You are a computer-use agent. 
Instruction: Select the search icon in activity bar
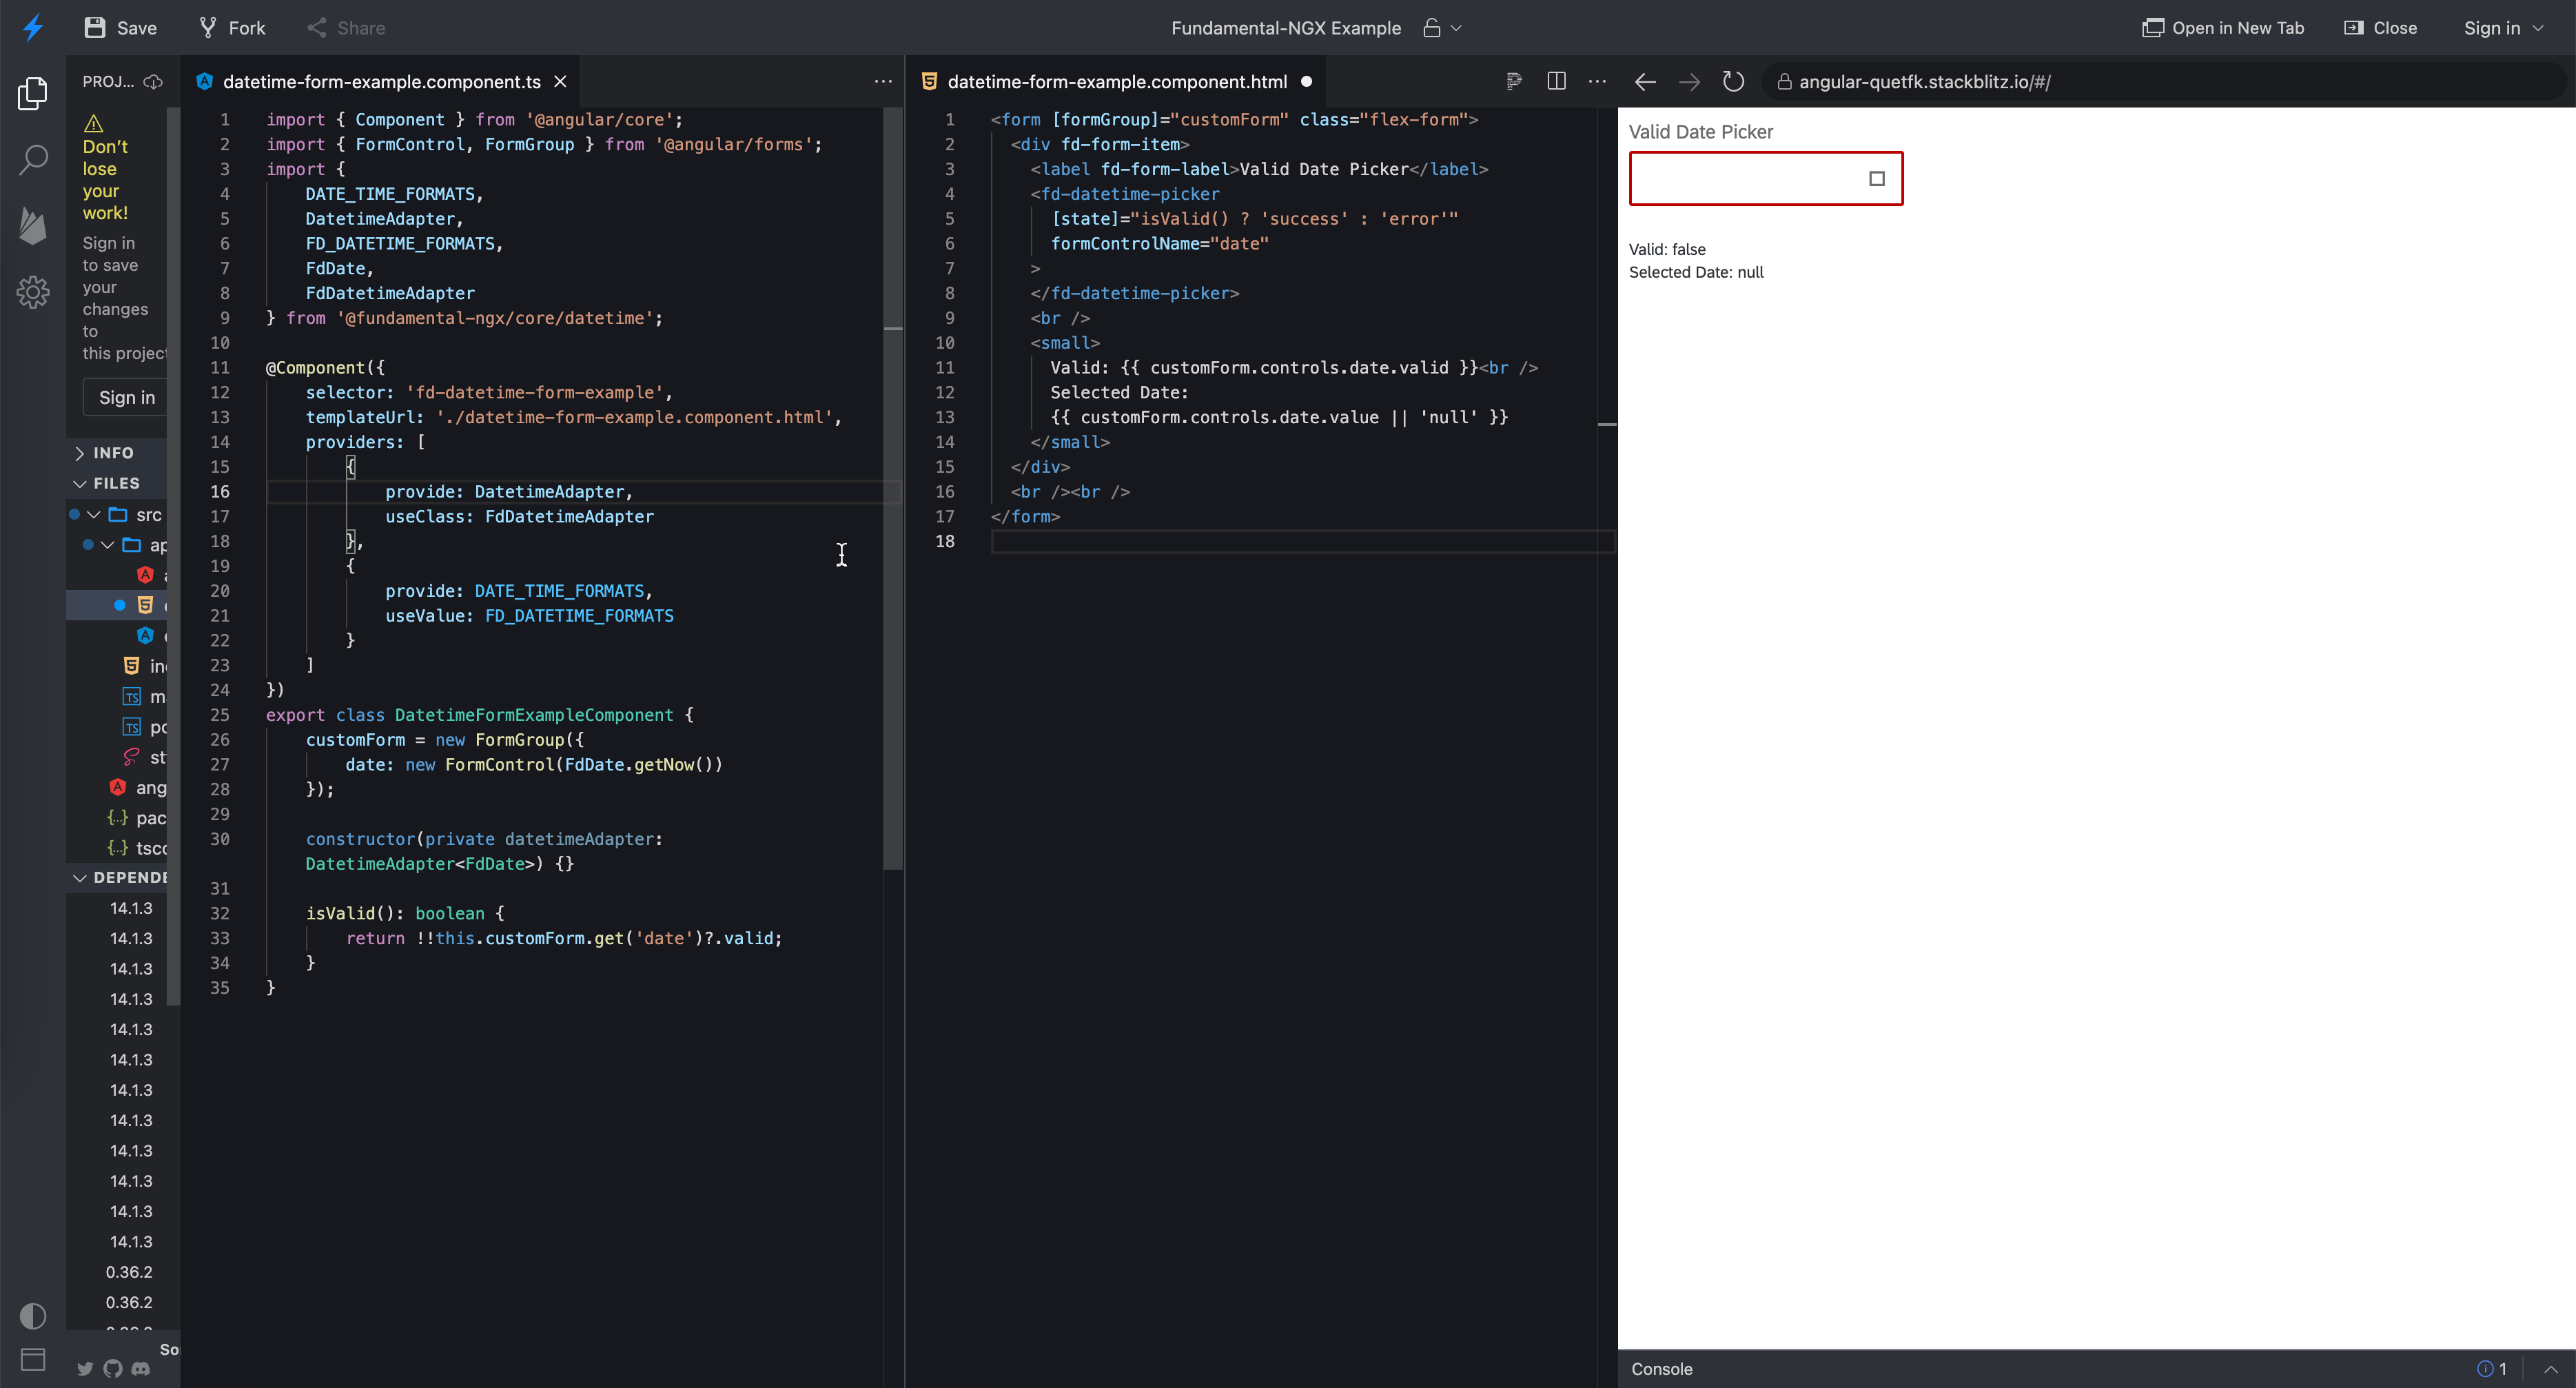pyautogui.click(x=33, y=159)
